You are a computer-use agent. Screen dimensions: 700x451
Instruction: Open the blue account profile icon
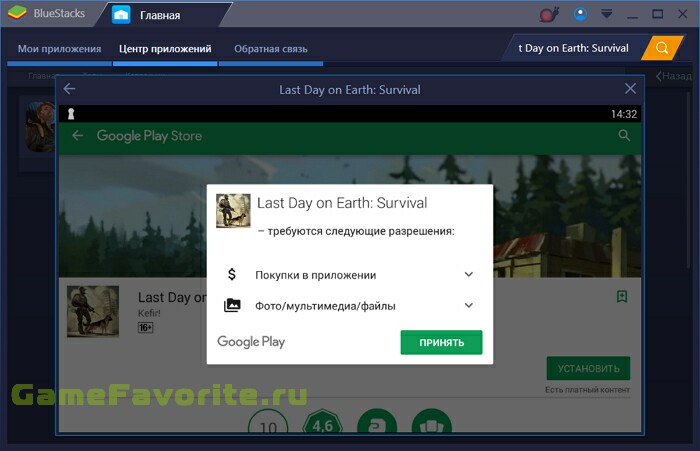[x=580, y=14]
